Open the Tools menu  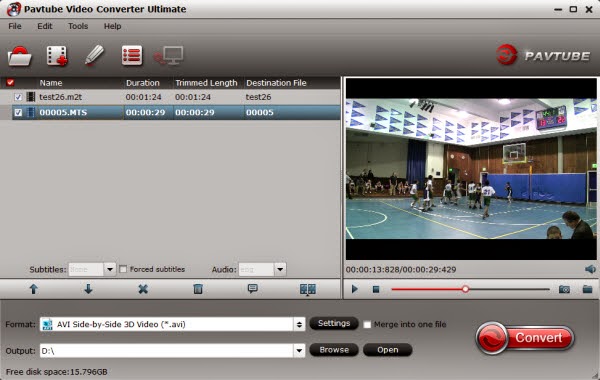tap(78, 26)
